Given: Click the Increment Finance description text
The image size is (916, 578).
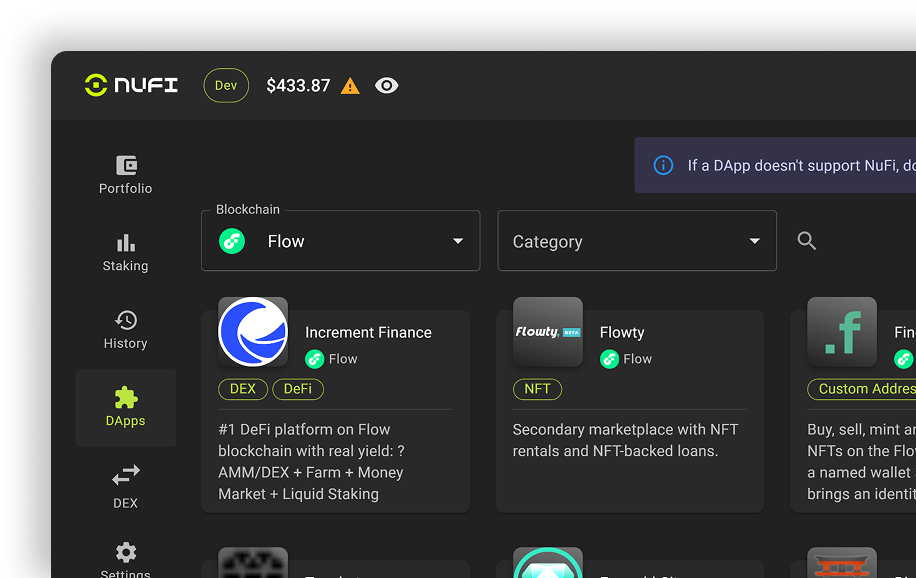Looking at the screenshot, I should click(x=311, y=462).
